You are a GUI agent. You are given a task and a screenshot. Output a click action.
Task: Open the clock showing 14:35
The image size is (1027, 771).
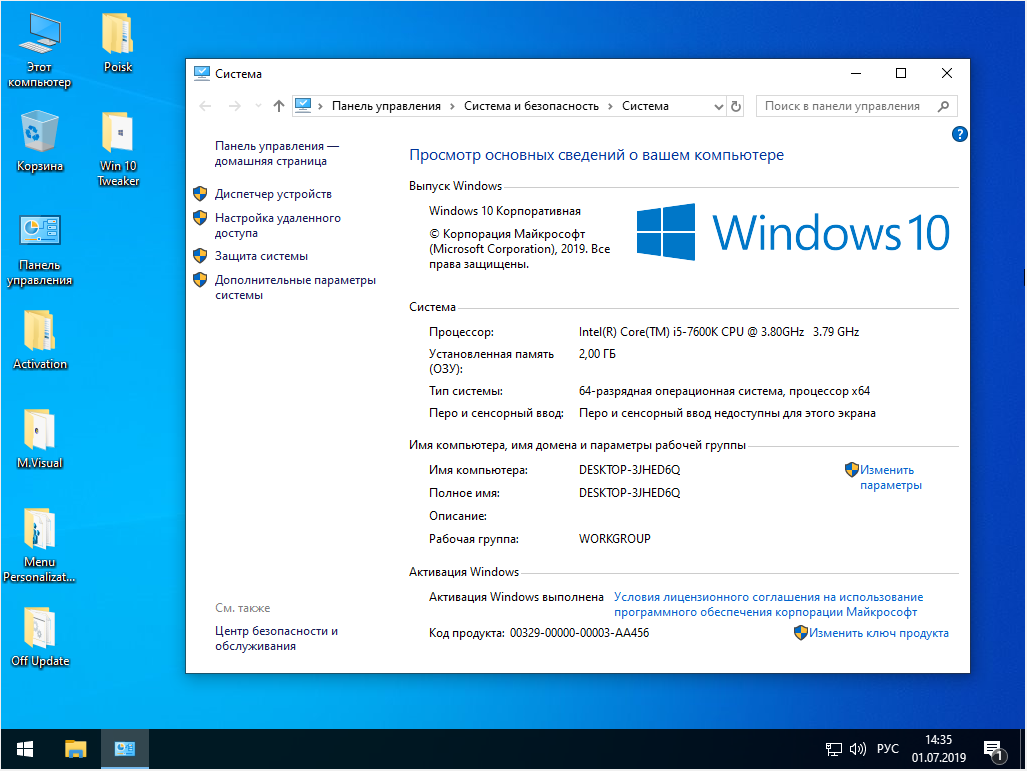click(x=939, y=749)
